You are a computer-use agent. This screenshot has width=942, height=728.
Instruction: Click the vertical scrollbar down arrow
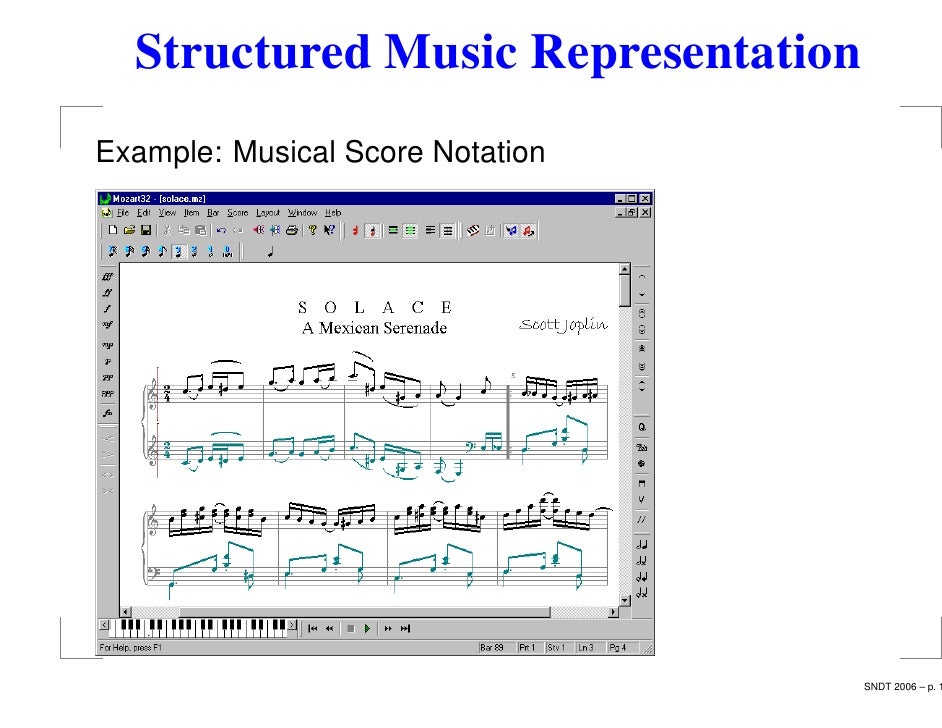[625, 600]
